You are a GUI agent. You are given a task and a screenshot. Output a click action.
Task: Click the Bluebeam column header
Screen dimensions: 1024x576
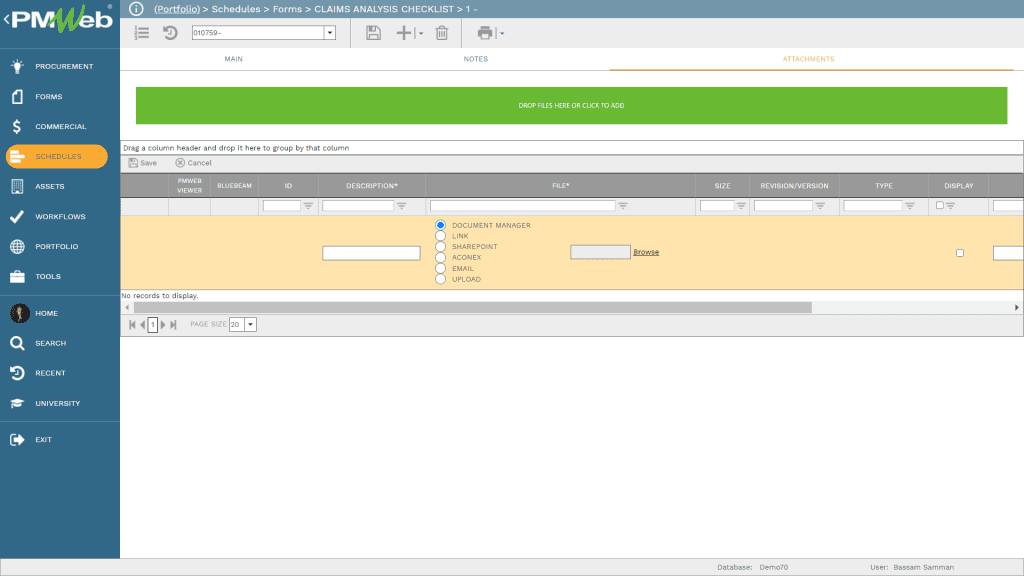coord(234,186)
